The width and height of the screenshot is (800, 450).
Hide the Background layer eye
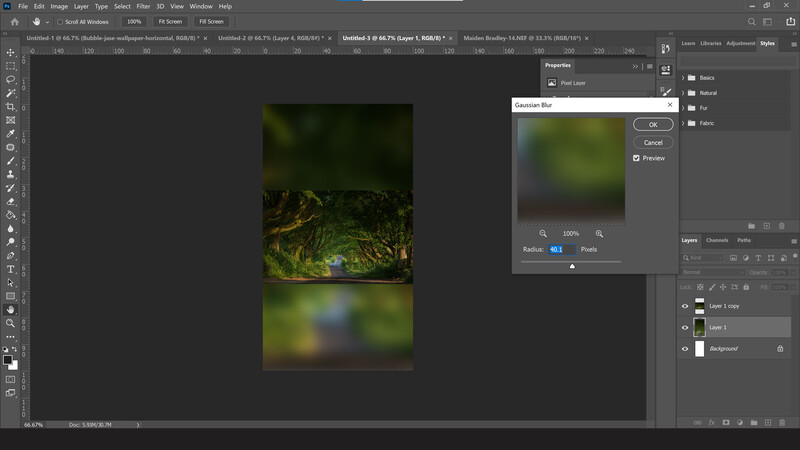[685, 349]
